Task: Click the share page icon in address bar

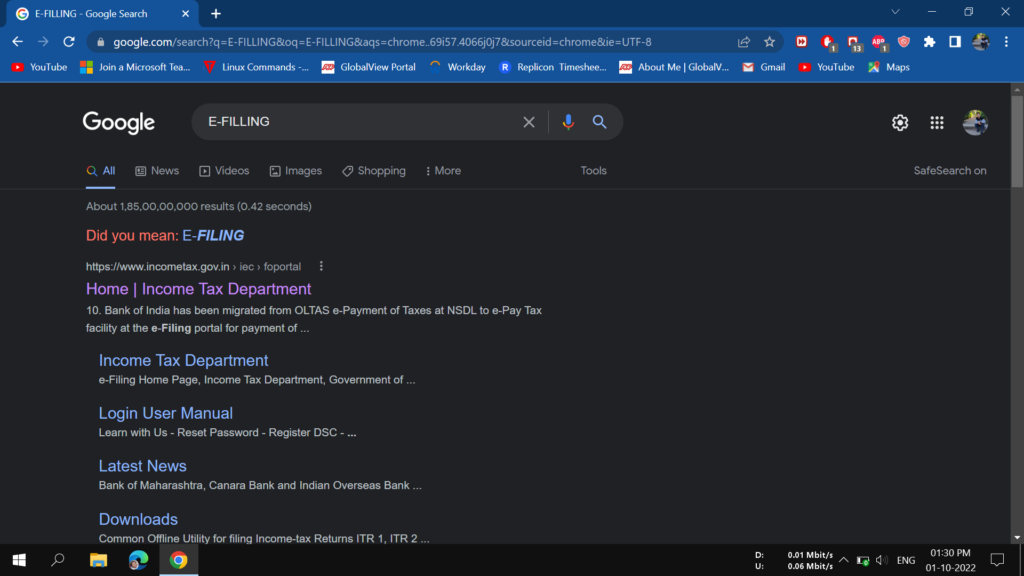Action: 744,42
